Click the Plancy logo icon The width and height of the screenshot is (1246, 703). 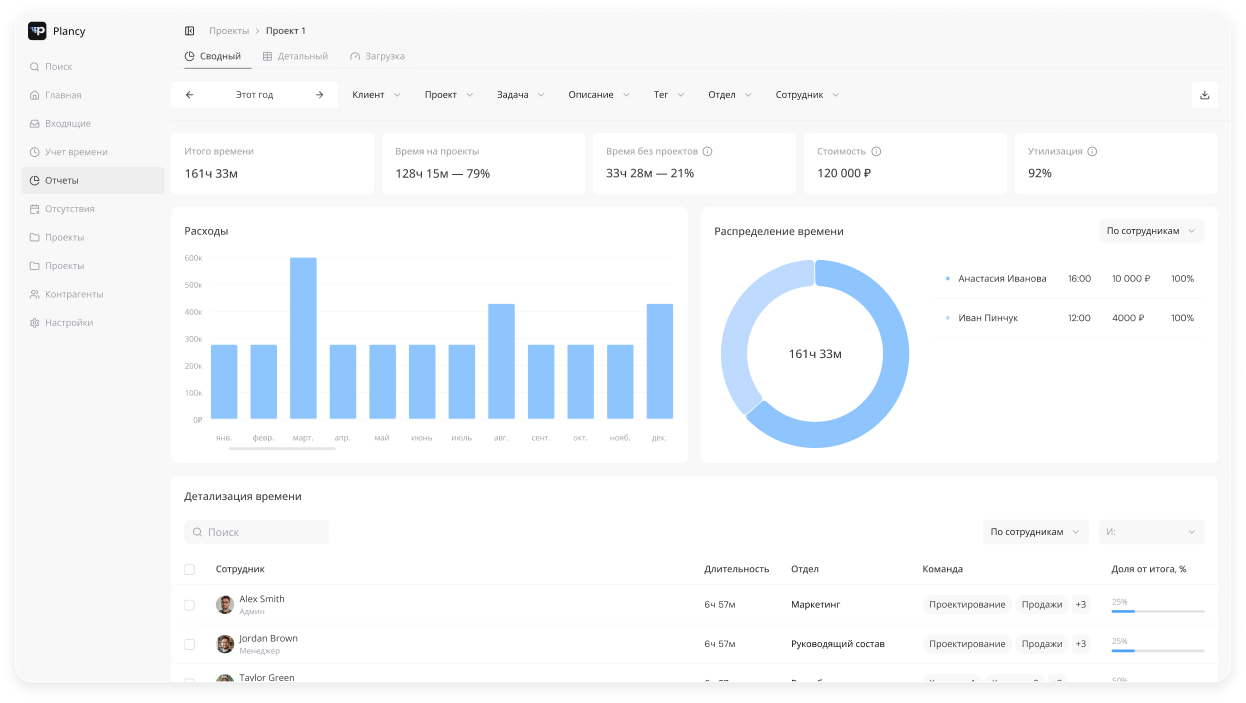[x=37, y=31]
